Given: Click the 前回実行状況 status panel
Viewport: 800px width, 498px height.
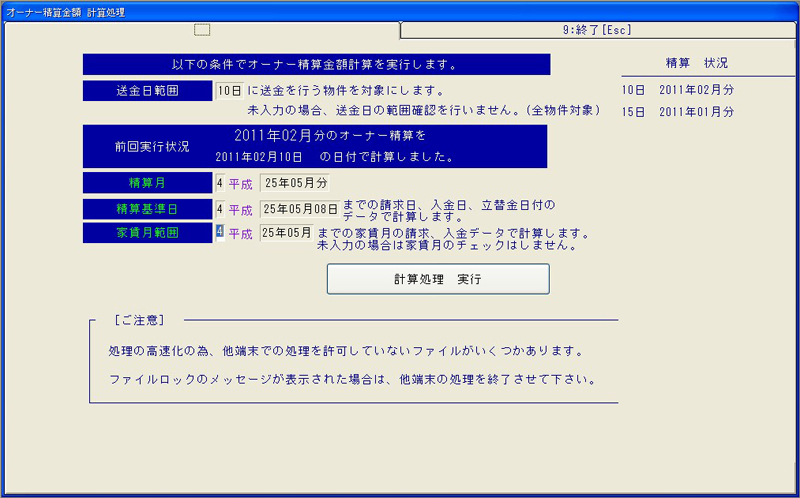Looking at the screenshot, I should point(315,145).
